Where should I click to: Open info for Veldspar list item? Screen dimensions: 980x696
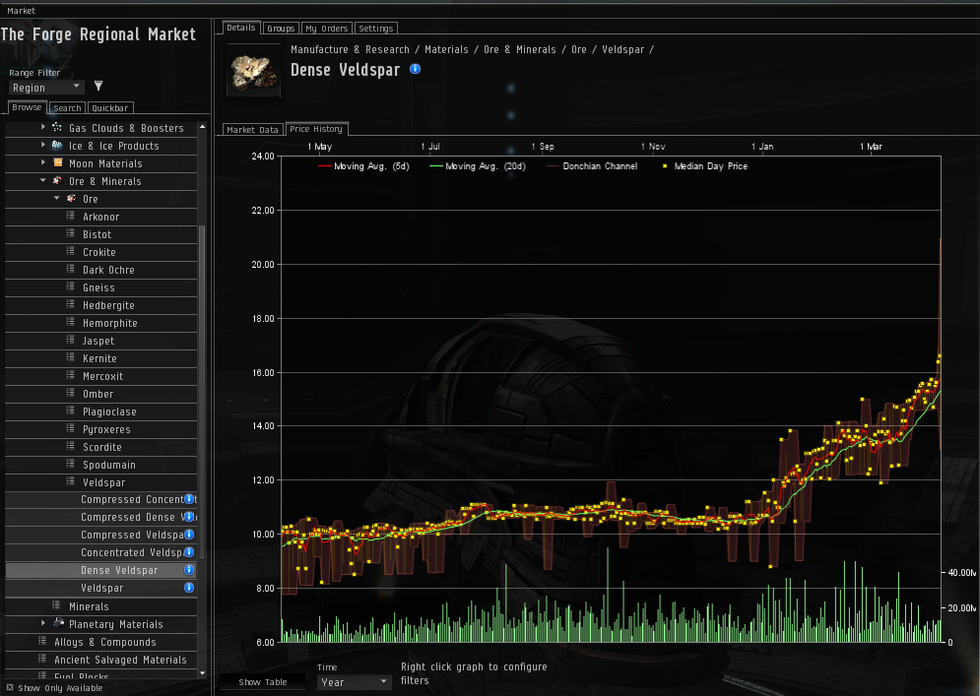pyautogui.click(x=189, y=588)
